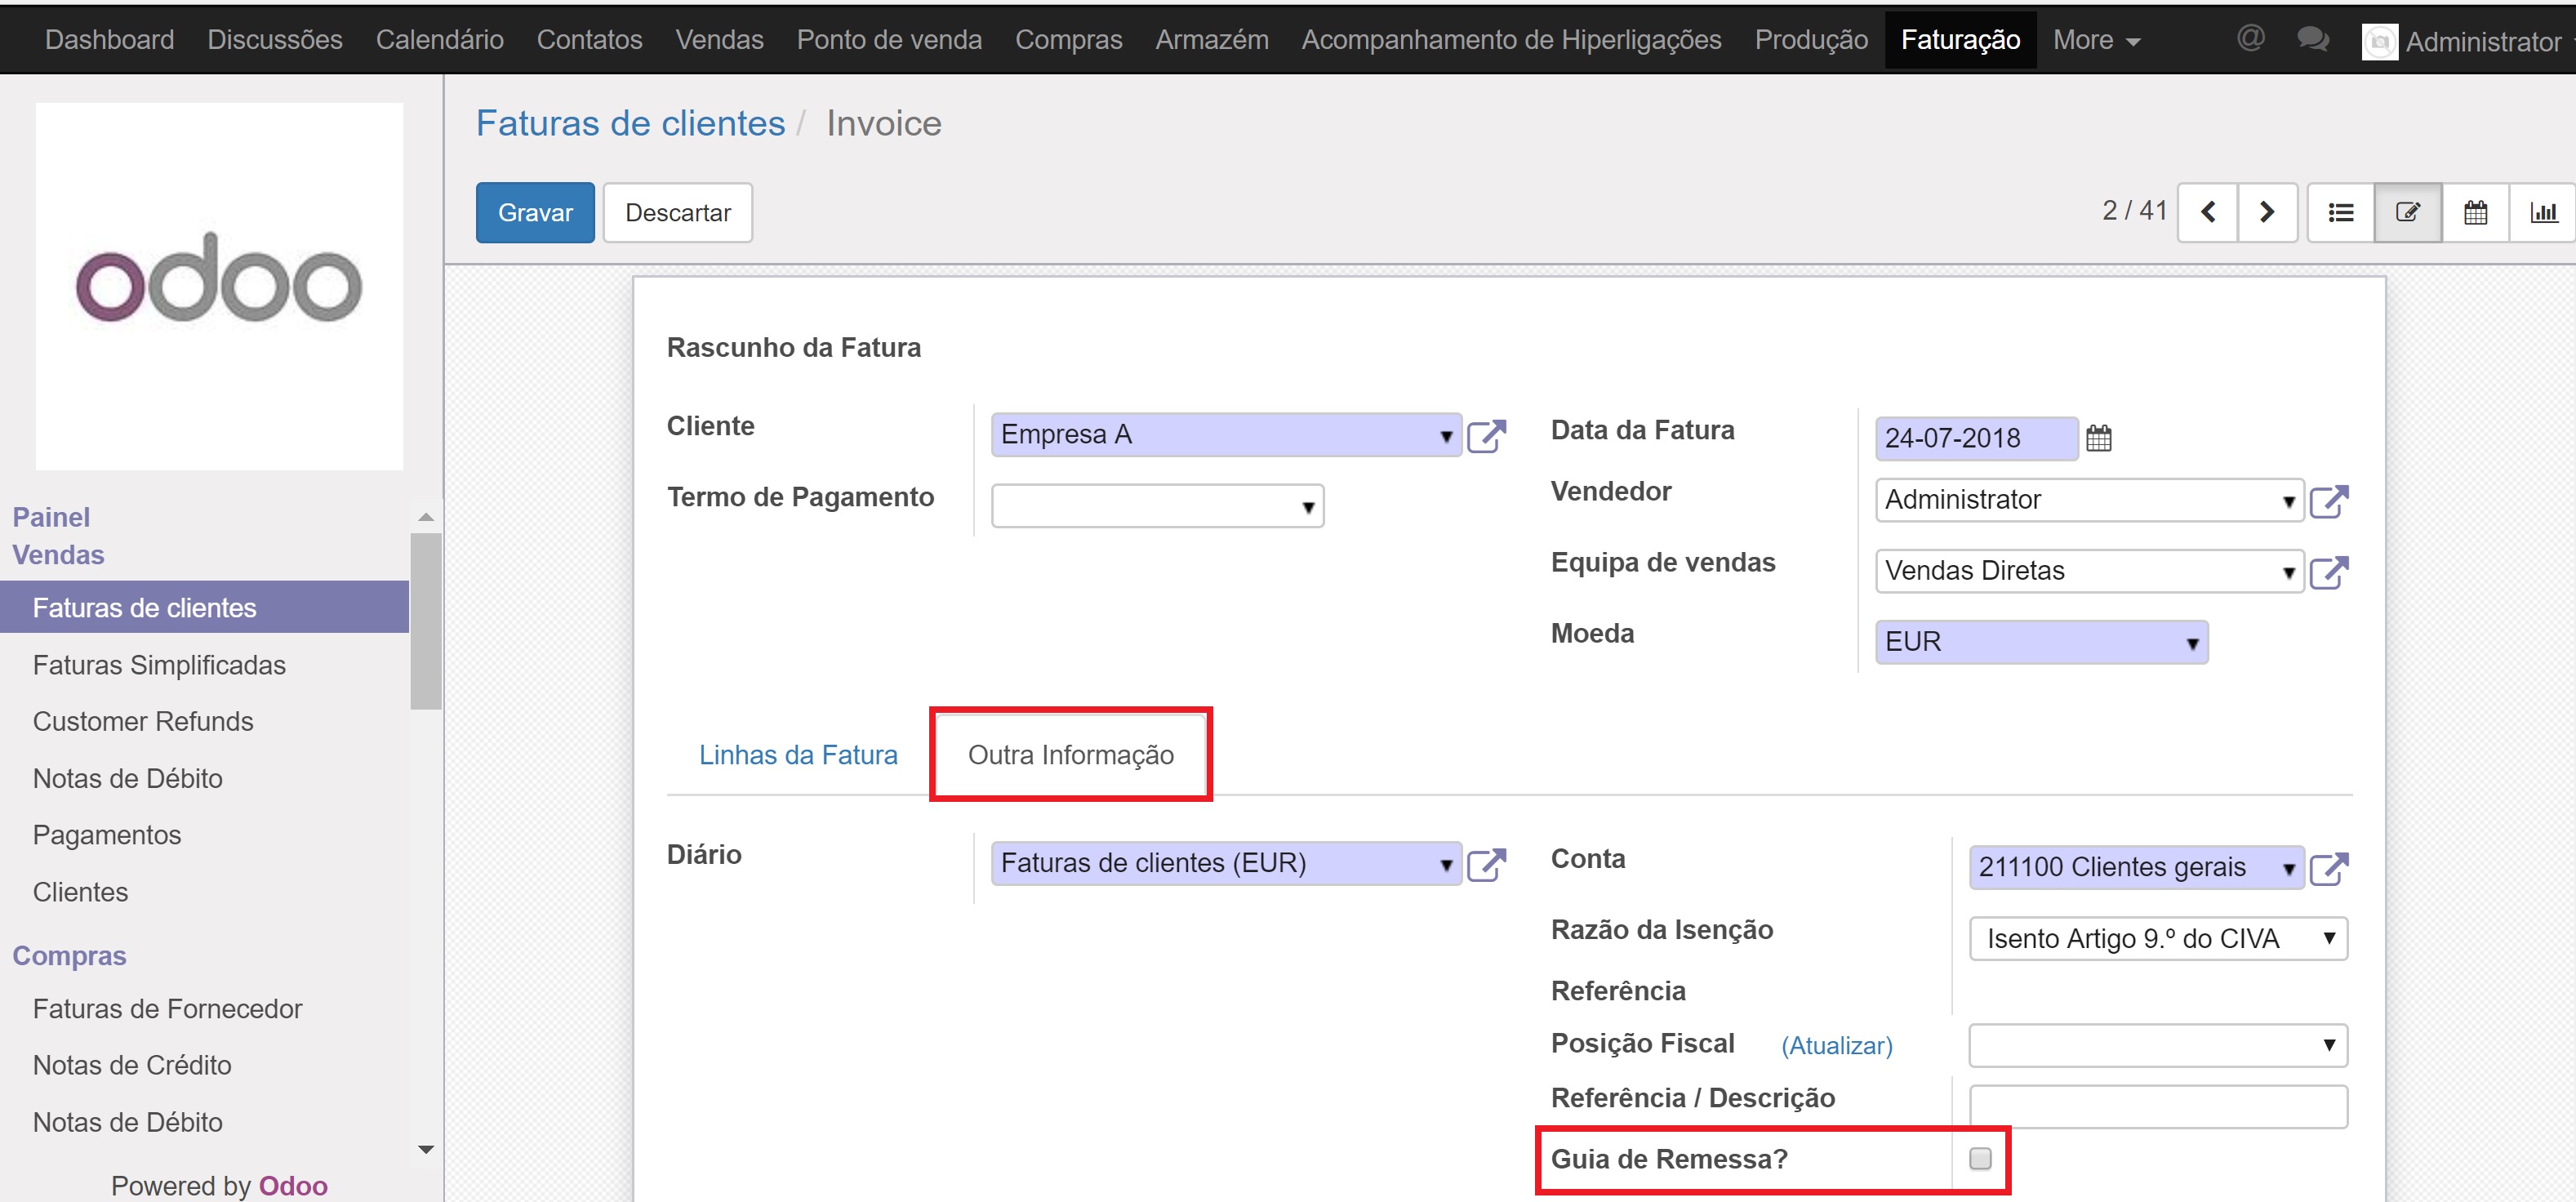Click the Referência / Descrição text field
2576x1202 pixels.
2158,1107
